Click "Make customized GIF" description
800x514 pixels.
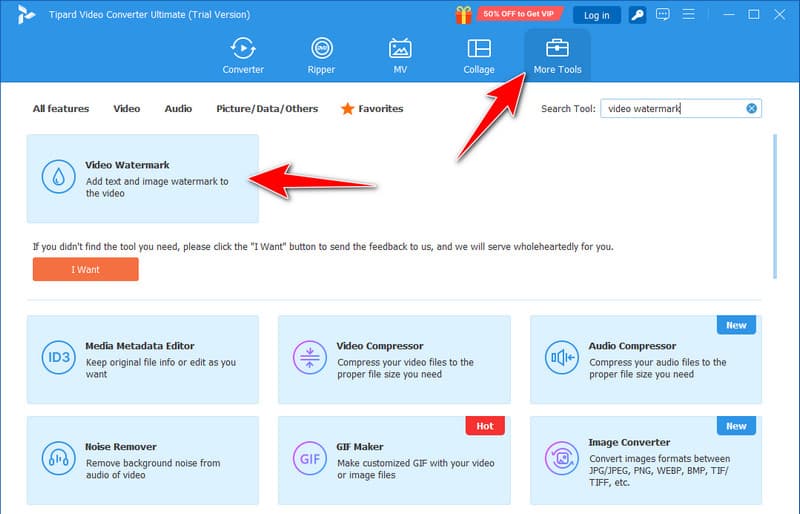(415, 469)
